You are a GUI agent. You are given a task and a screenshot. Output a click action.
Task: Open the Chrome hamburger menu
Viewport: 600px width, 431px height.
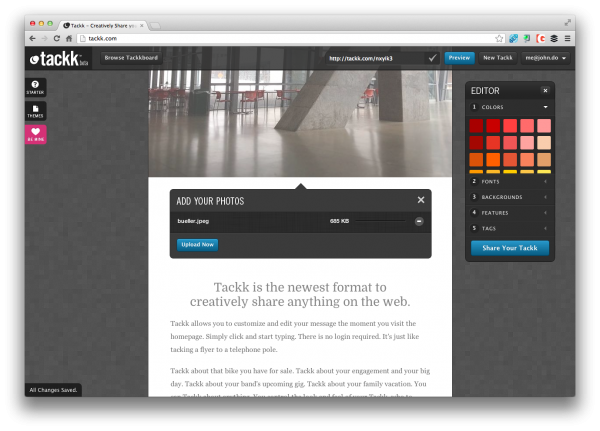click(567, 38)
